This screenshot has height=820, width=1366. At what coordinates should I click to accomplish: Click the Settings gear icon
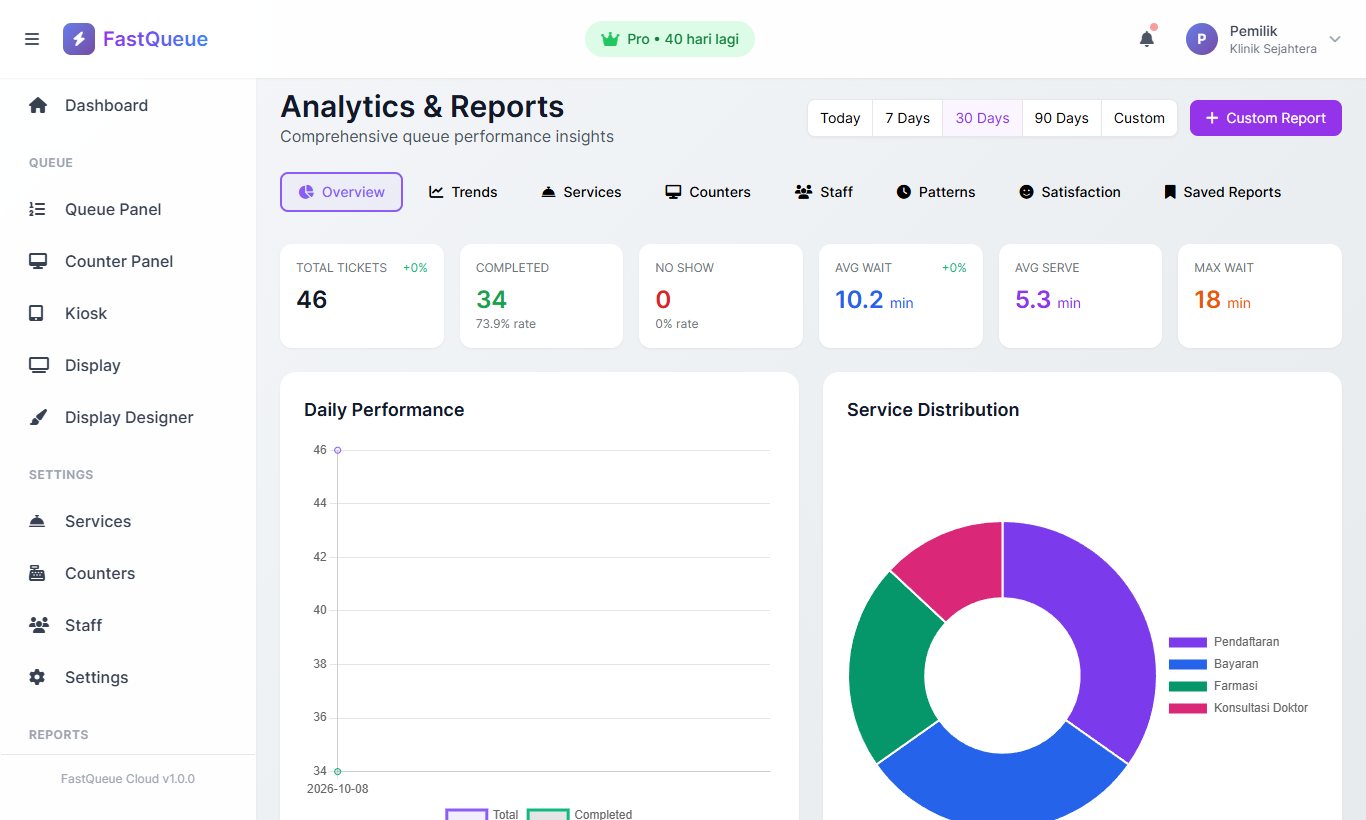[37, 677]
